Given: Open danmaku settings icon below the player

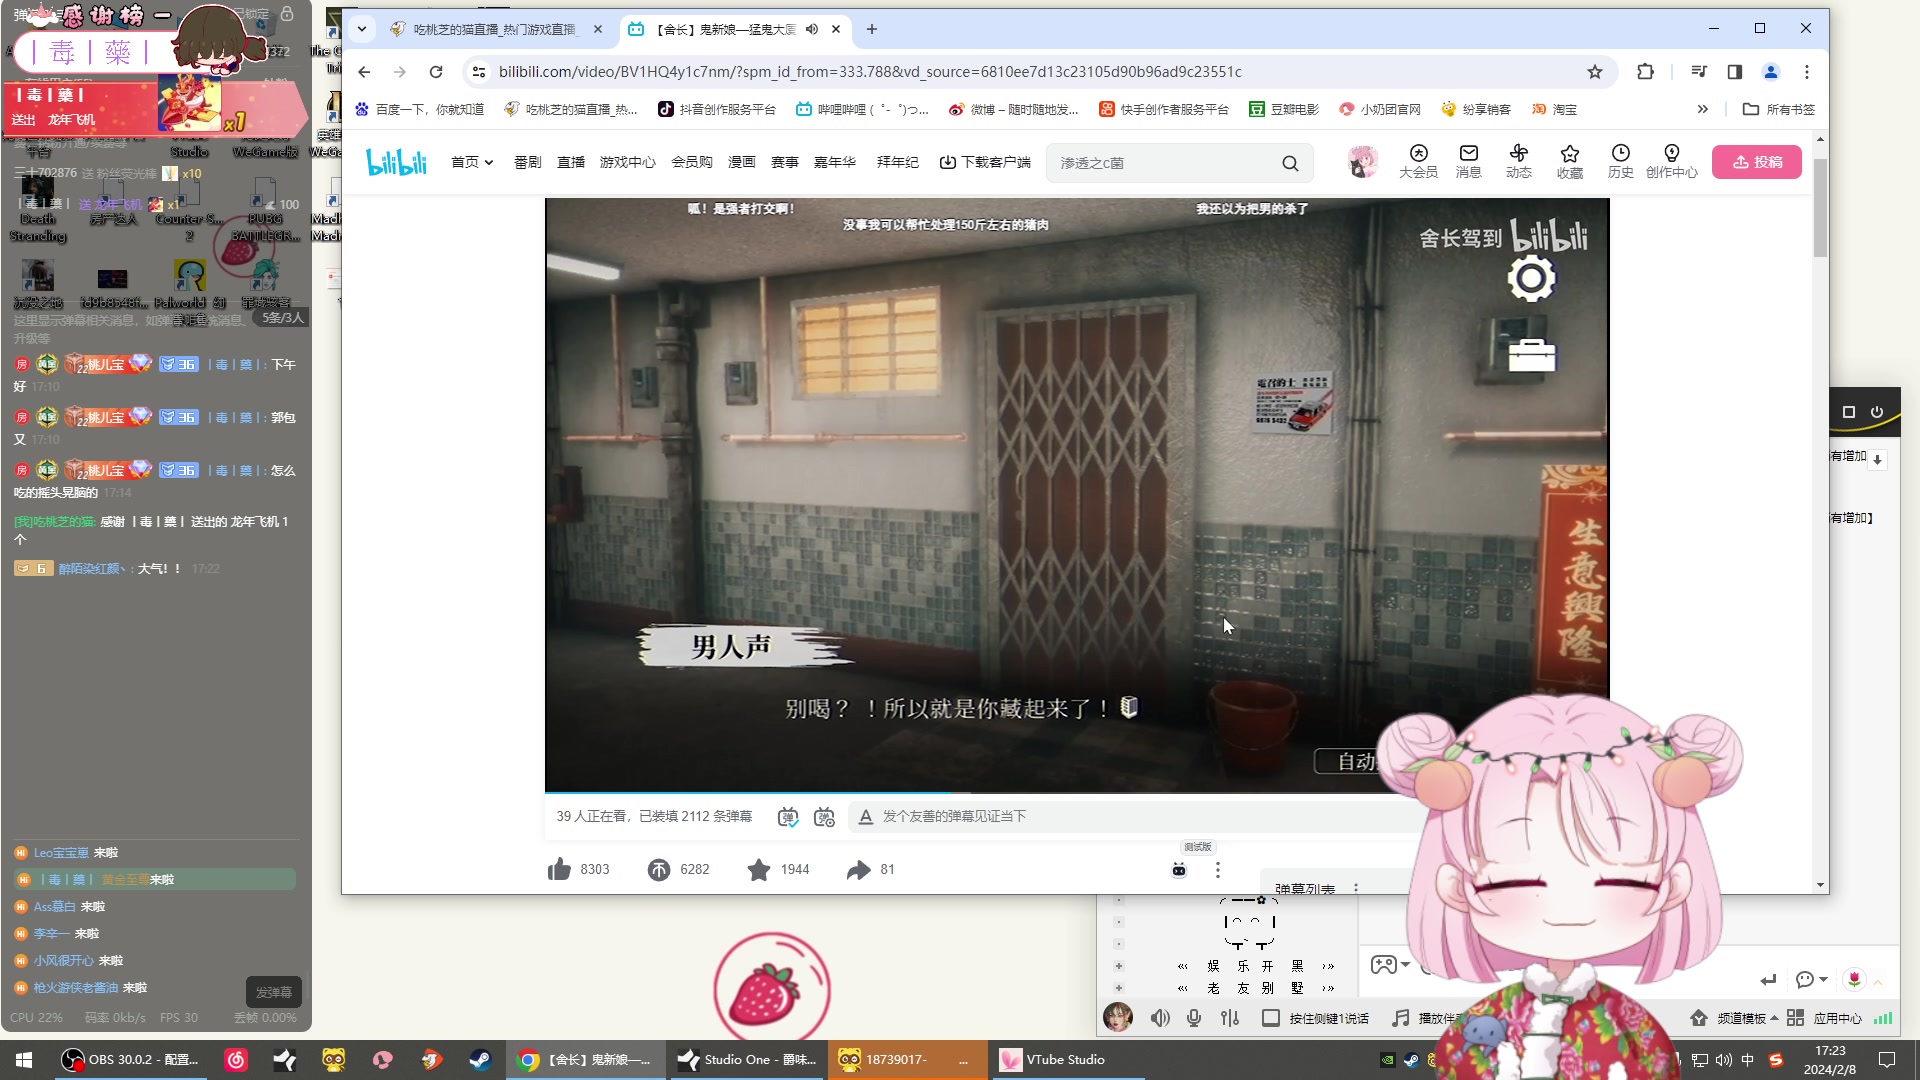Looking at the screenshot, I should pos(824,817).
